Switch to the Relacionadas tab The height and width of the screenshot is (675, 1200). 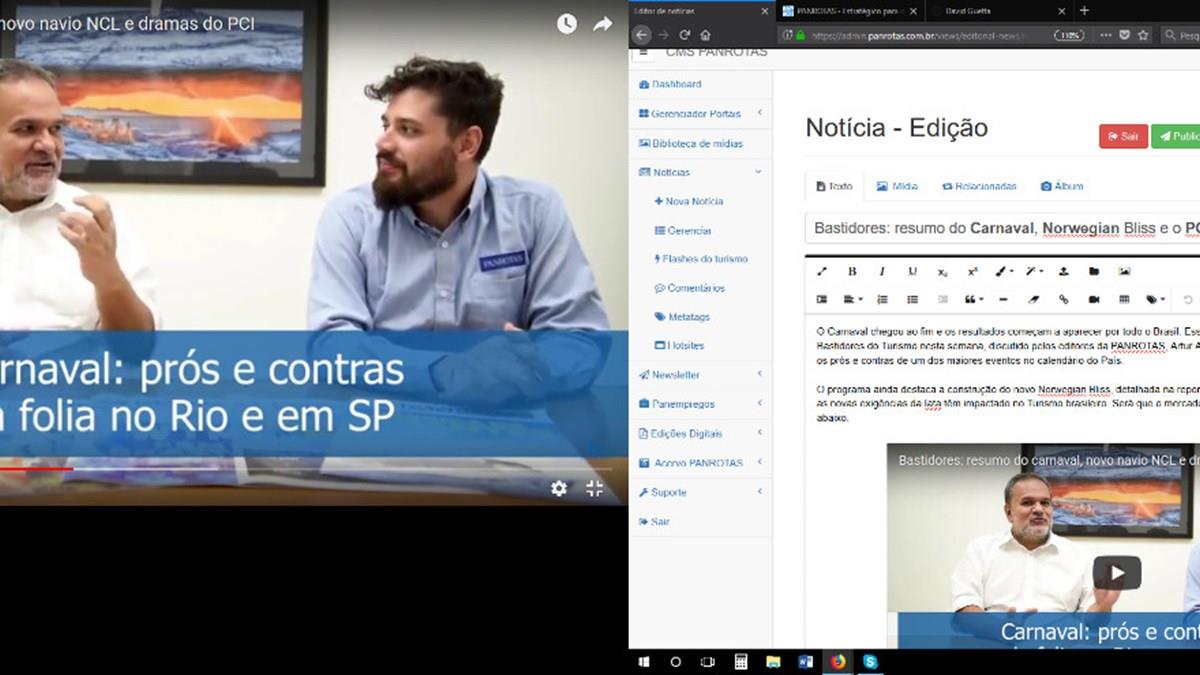point(979,186)
